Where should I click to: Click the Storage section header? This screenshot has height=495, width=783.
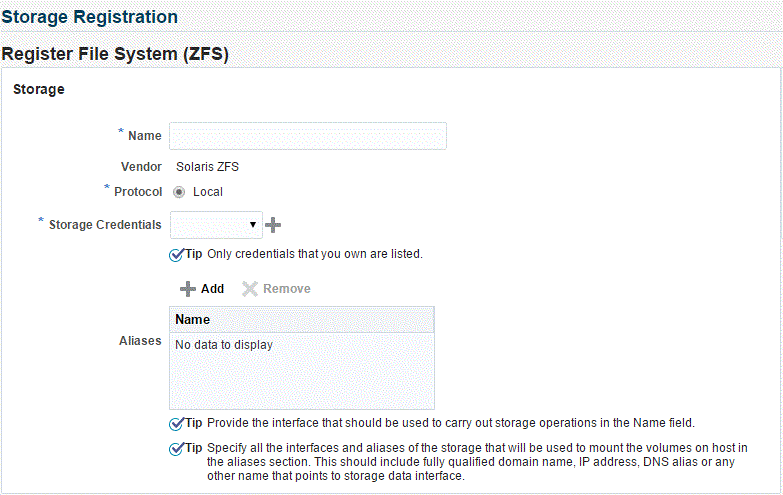(39, 89)
